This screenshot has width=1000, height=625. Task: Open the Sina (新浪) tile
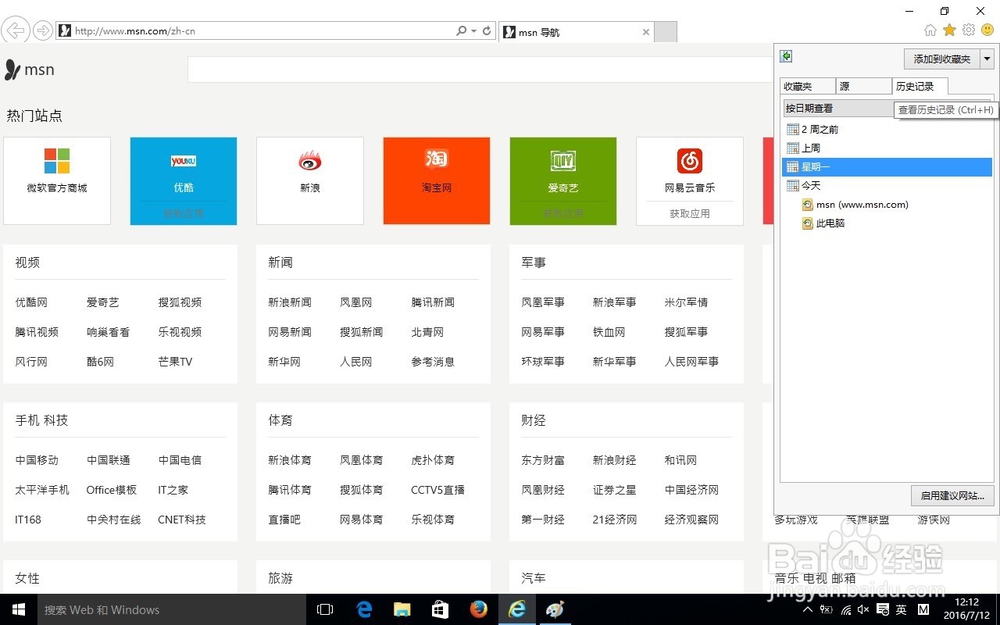(310, 181)
